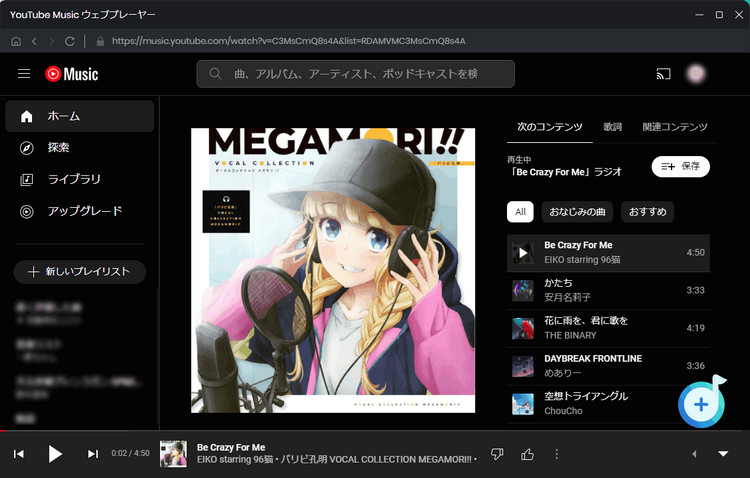This screenshot has width=750, height=478.
Task: Click the player bar album thumbnail
Action: click(173, 454)
